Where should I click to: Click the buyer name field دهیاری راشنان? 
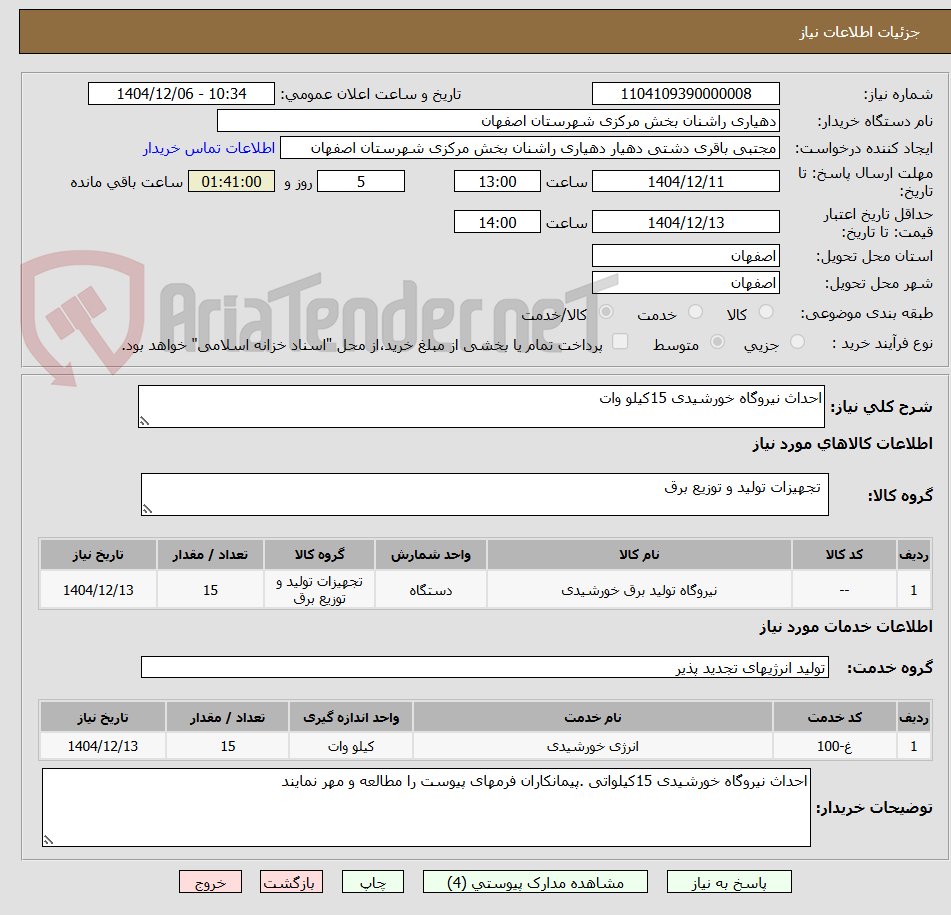(498, 121)
